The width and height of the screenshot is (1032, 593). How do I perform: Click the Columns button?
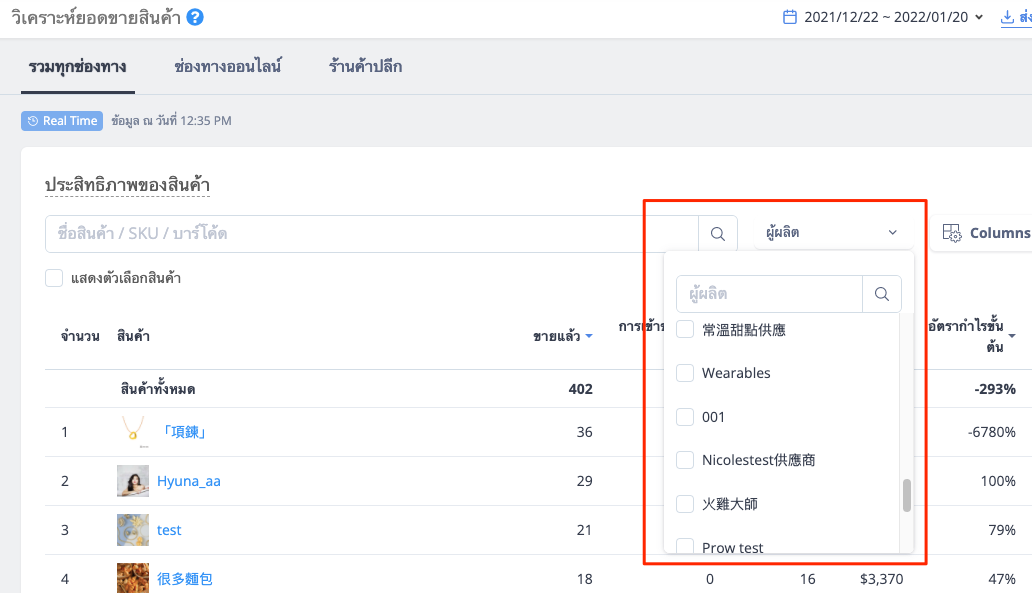pyautogui.click(x=984, y=233)
